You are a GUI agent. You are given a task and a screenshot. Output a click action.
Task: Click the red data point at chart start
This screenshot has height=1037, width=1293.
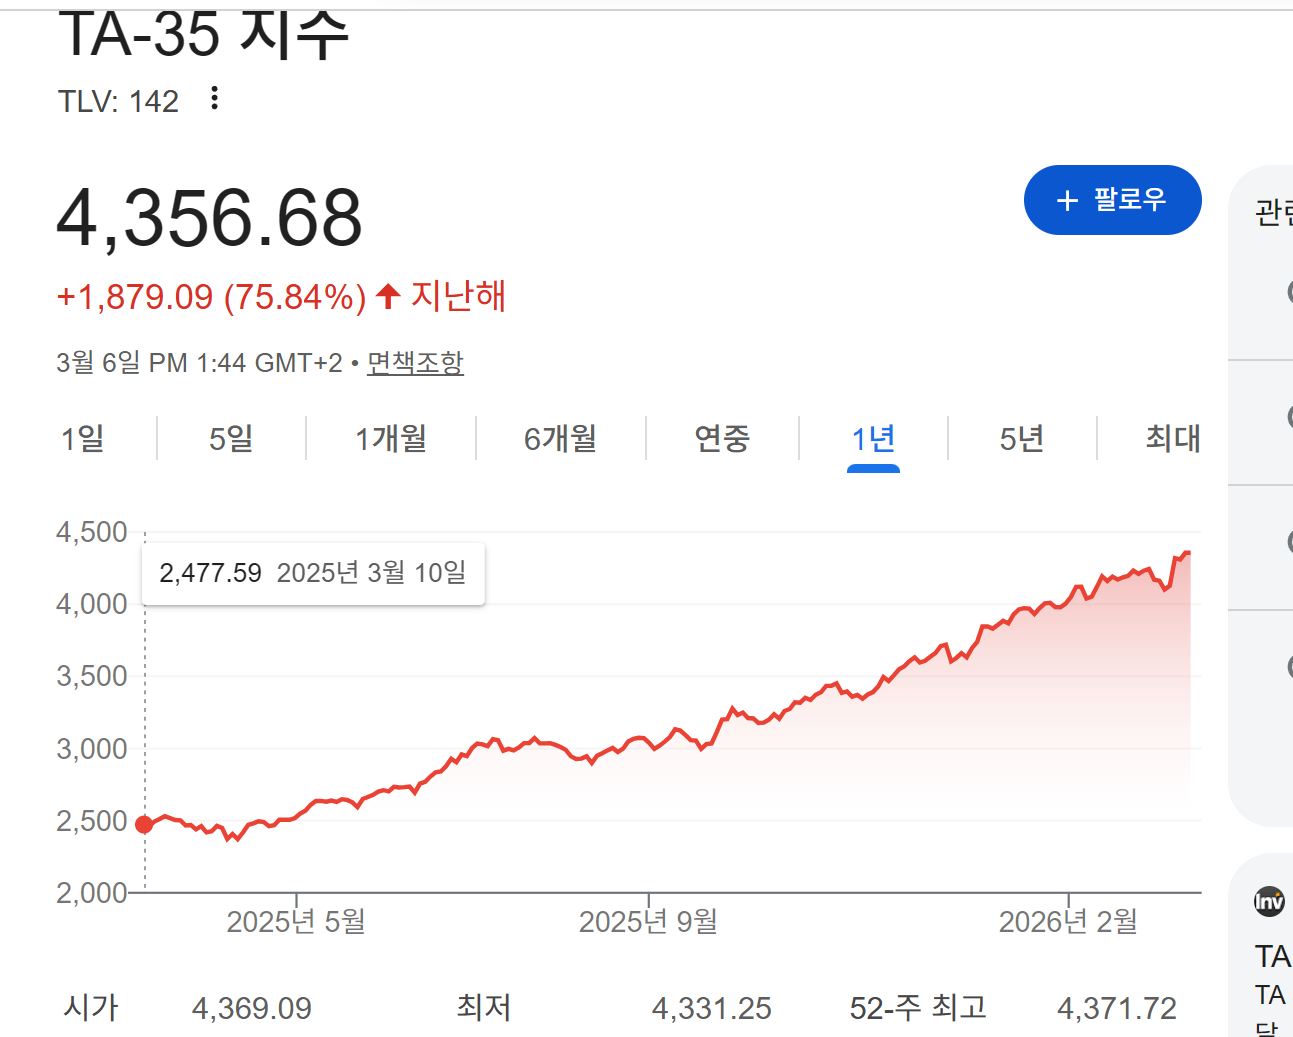[x=144, y=824]
